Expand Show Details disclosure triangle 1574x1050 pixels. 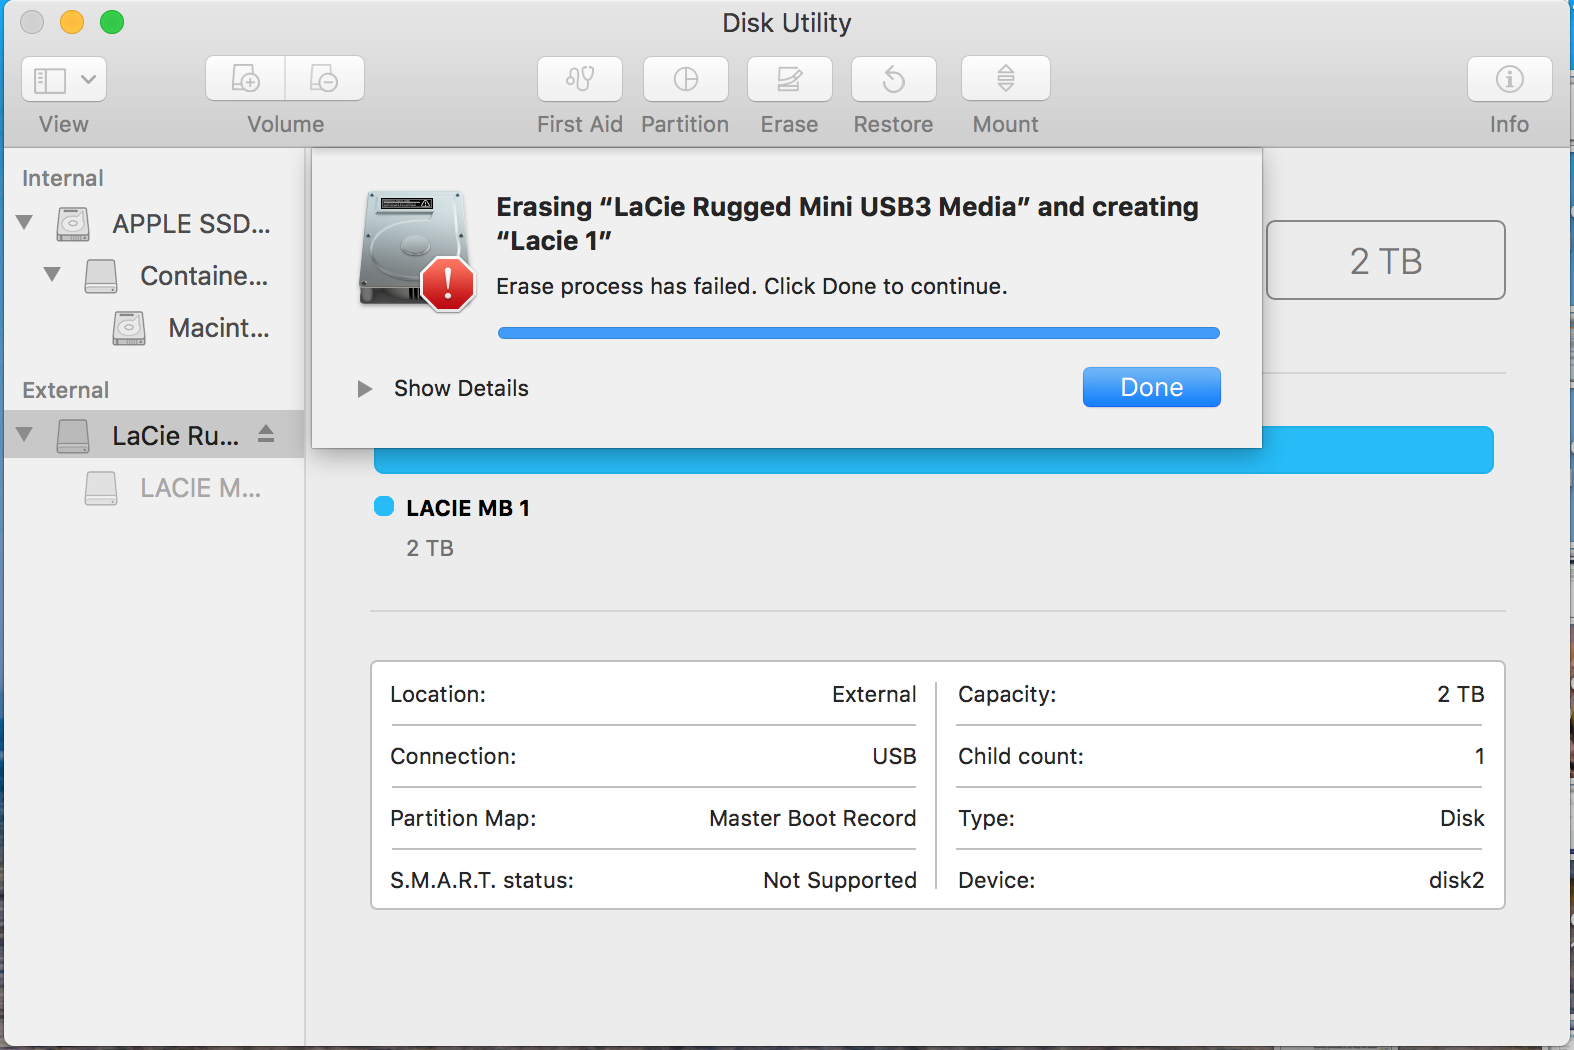pyautogui.click(x=365, y=388)
